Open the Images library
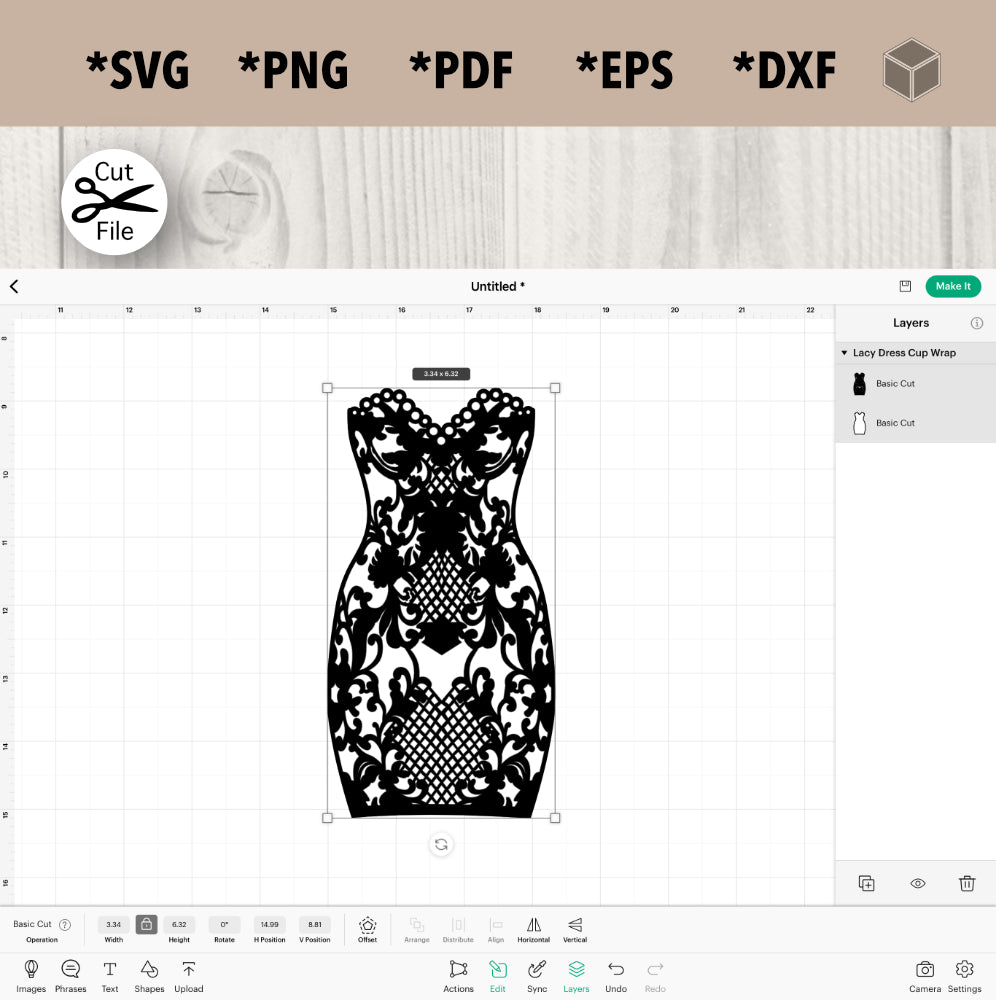Viewport: 996px width, 1000px height. click(31, 976)
